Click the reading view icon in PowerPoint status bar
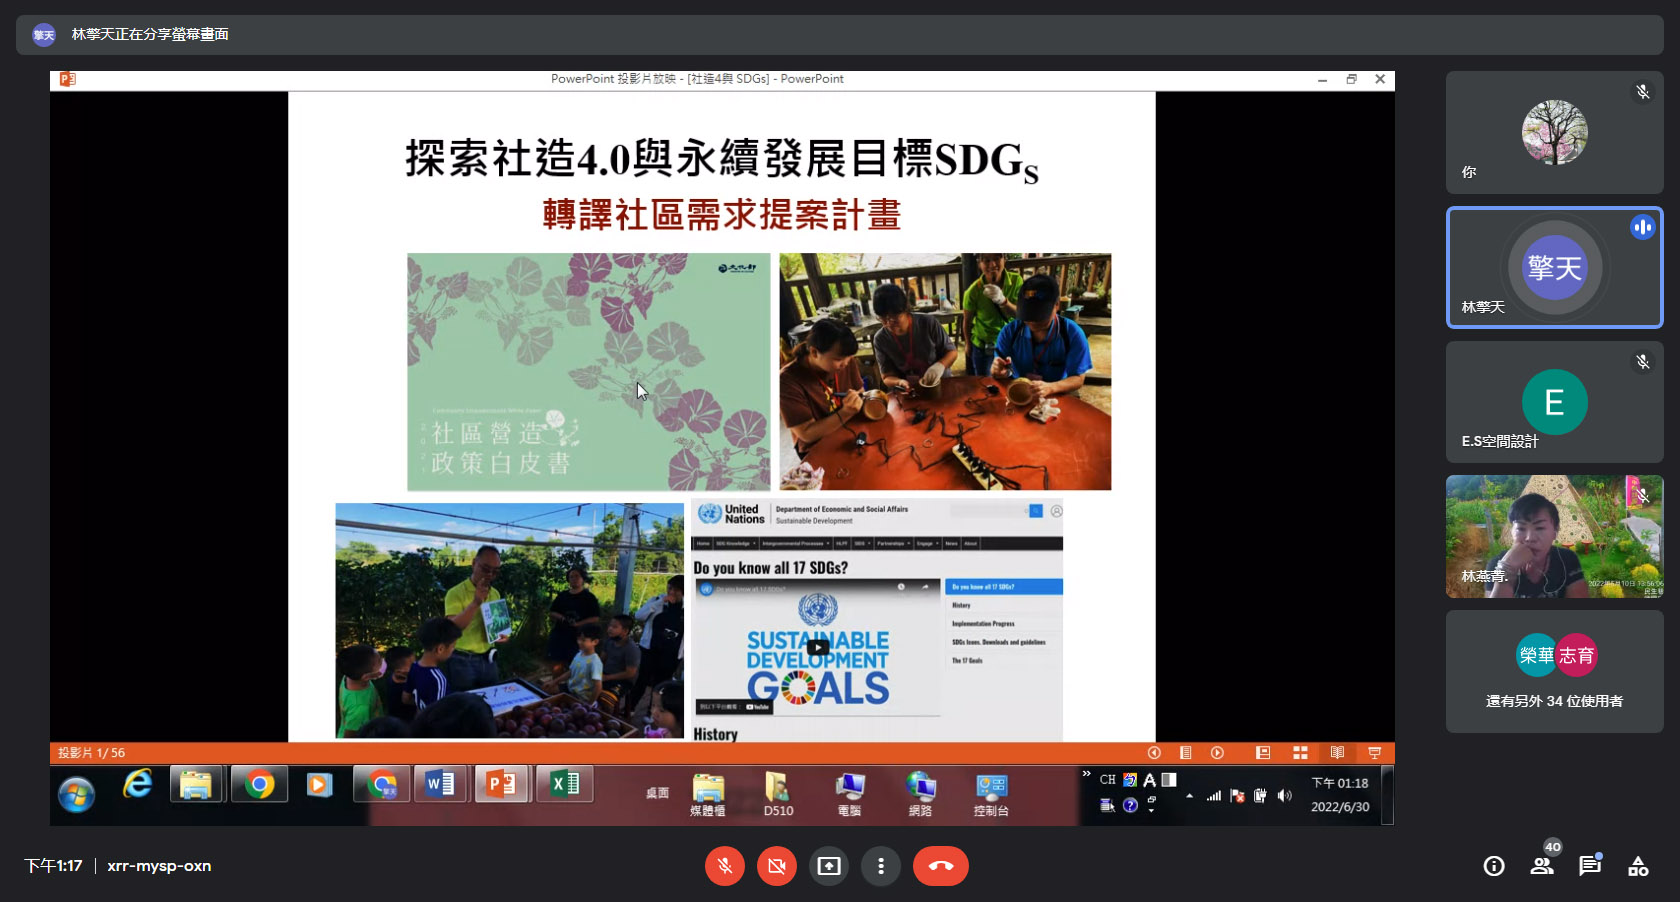Image resolution: width=1680 pixels, height=902 pixels. pos(1337,753)
